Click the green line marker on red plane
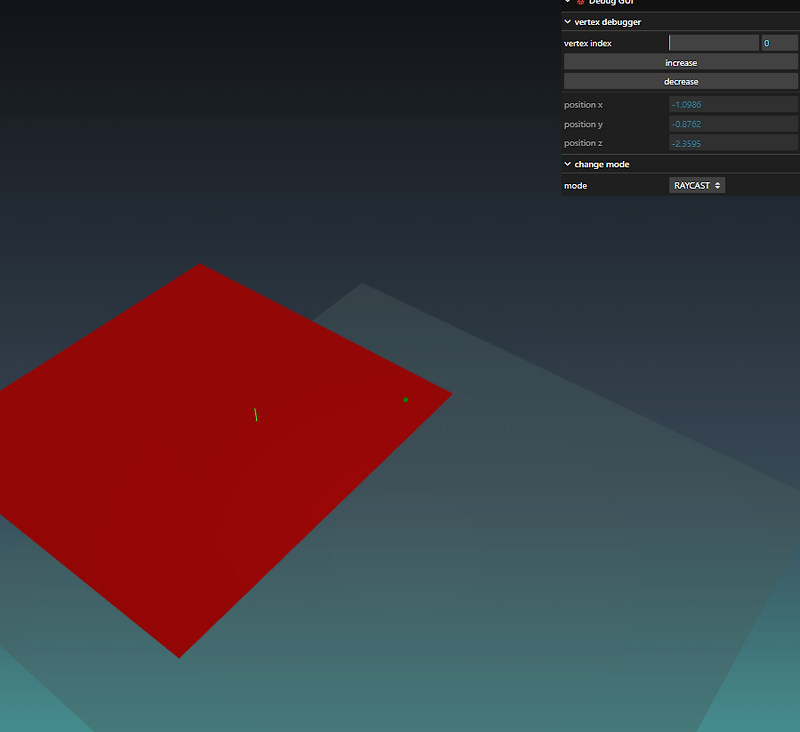The height and width of the screenshot is (732, 800). [x=256, y=414]
